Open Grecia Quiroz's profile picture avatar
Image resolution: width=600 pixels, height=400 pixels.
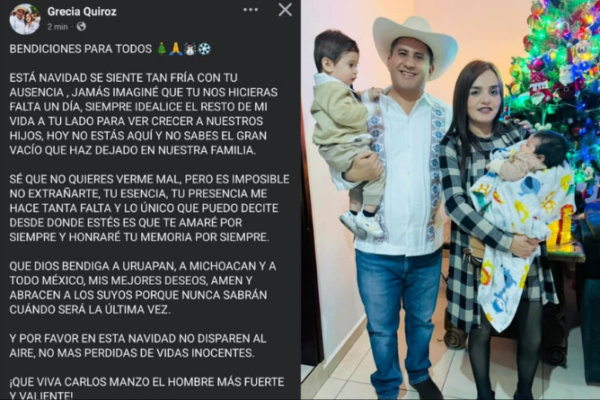tap(25, 18)
